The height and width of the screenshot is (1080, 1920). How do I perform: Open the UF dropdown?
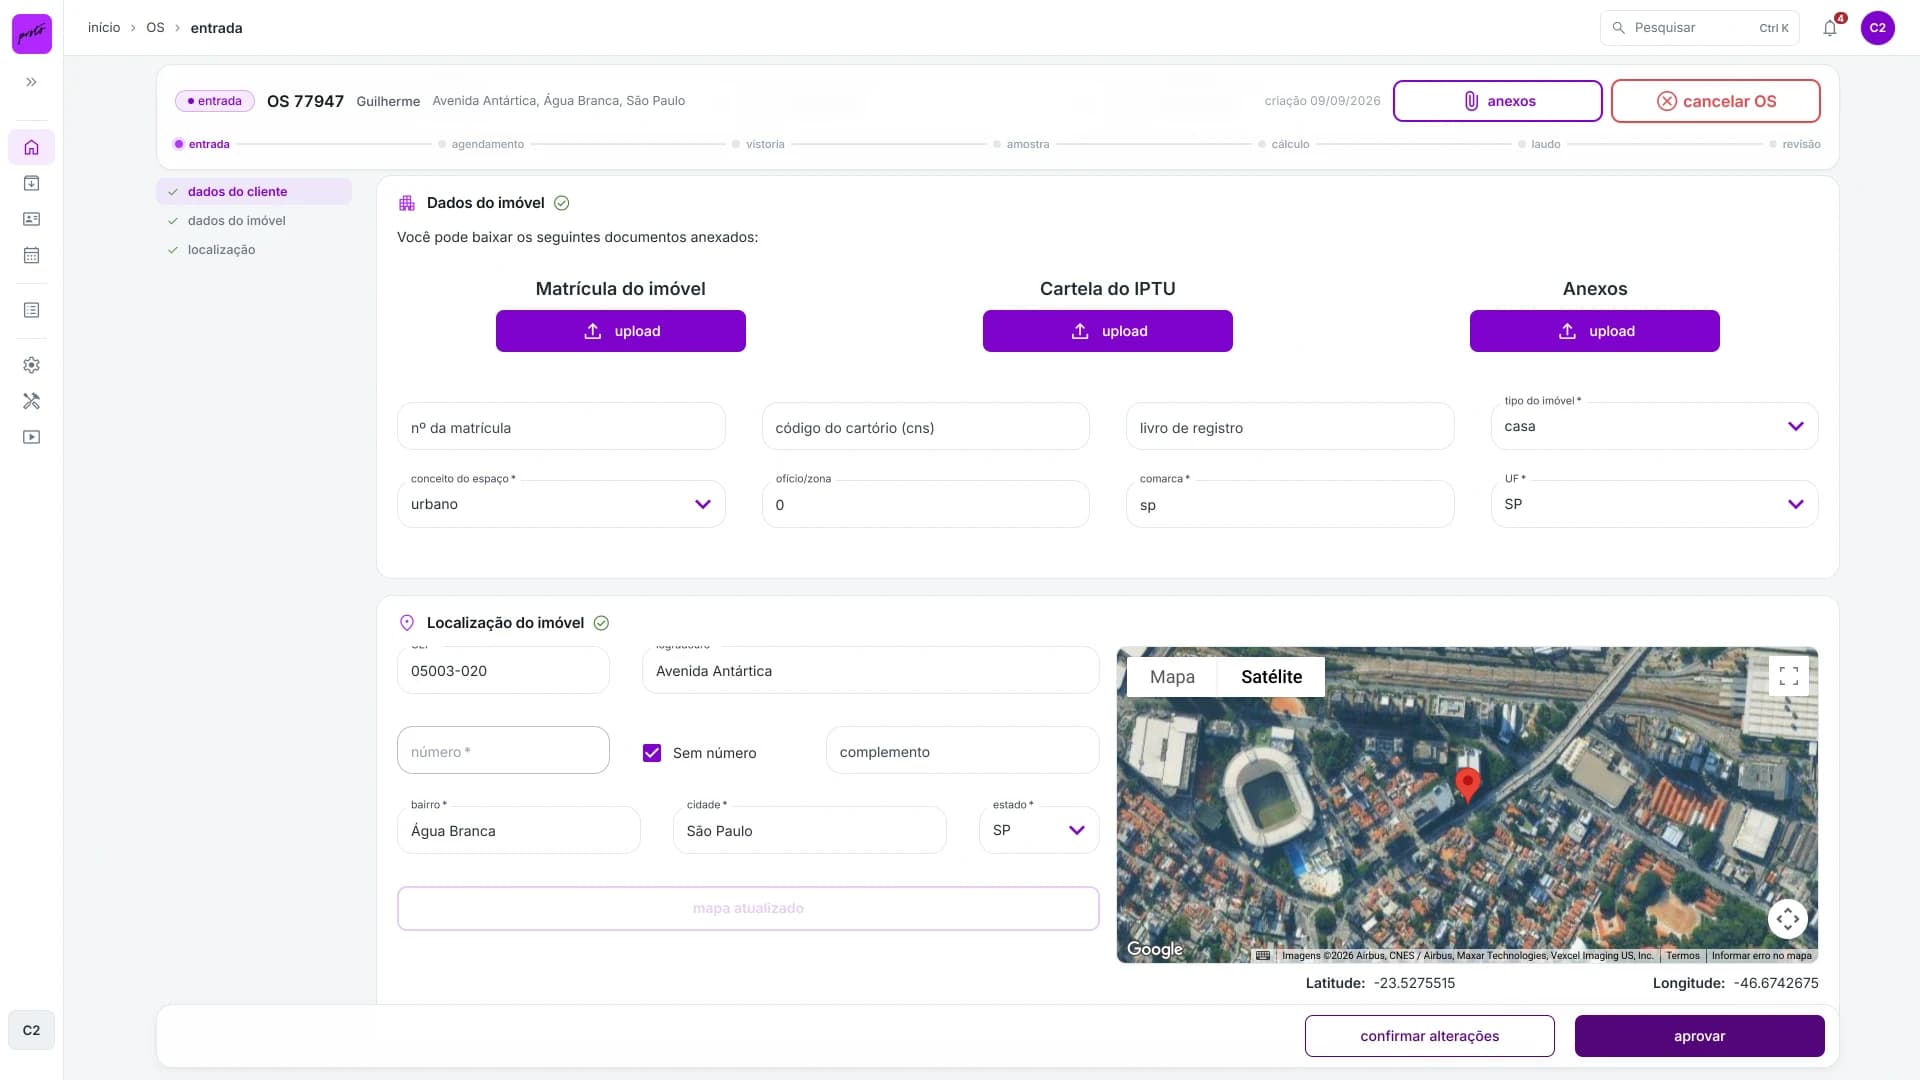tap(1654, 504)
